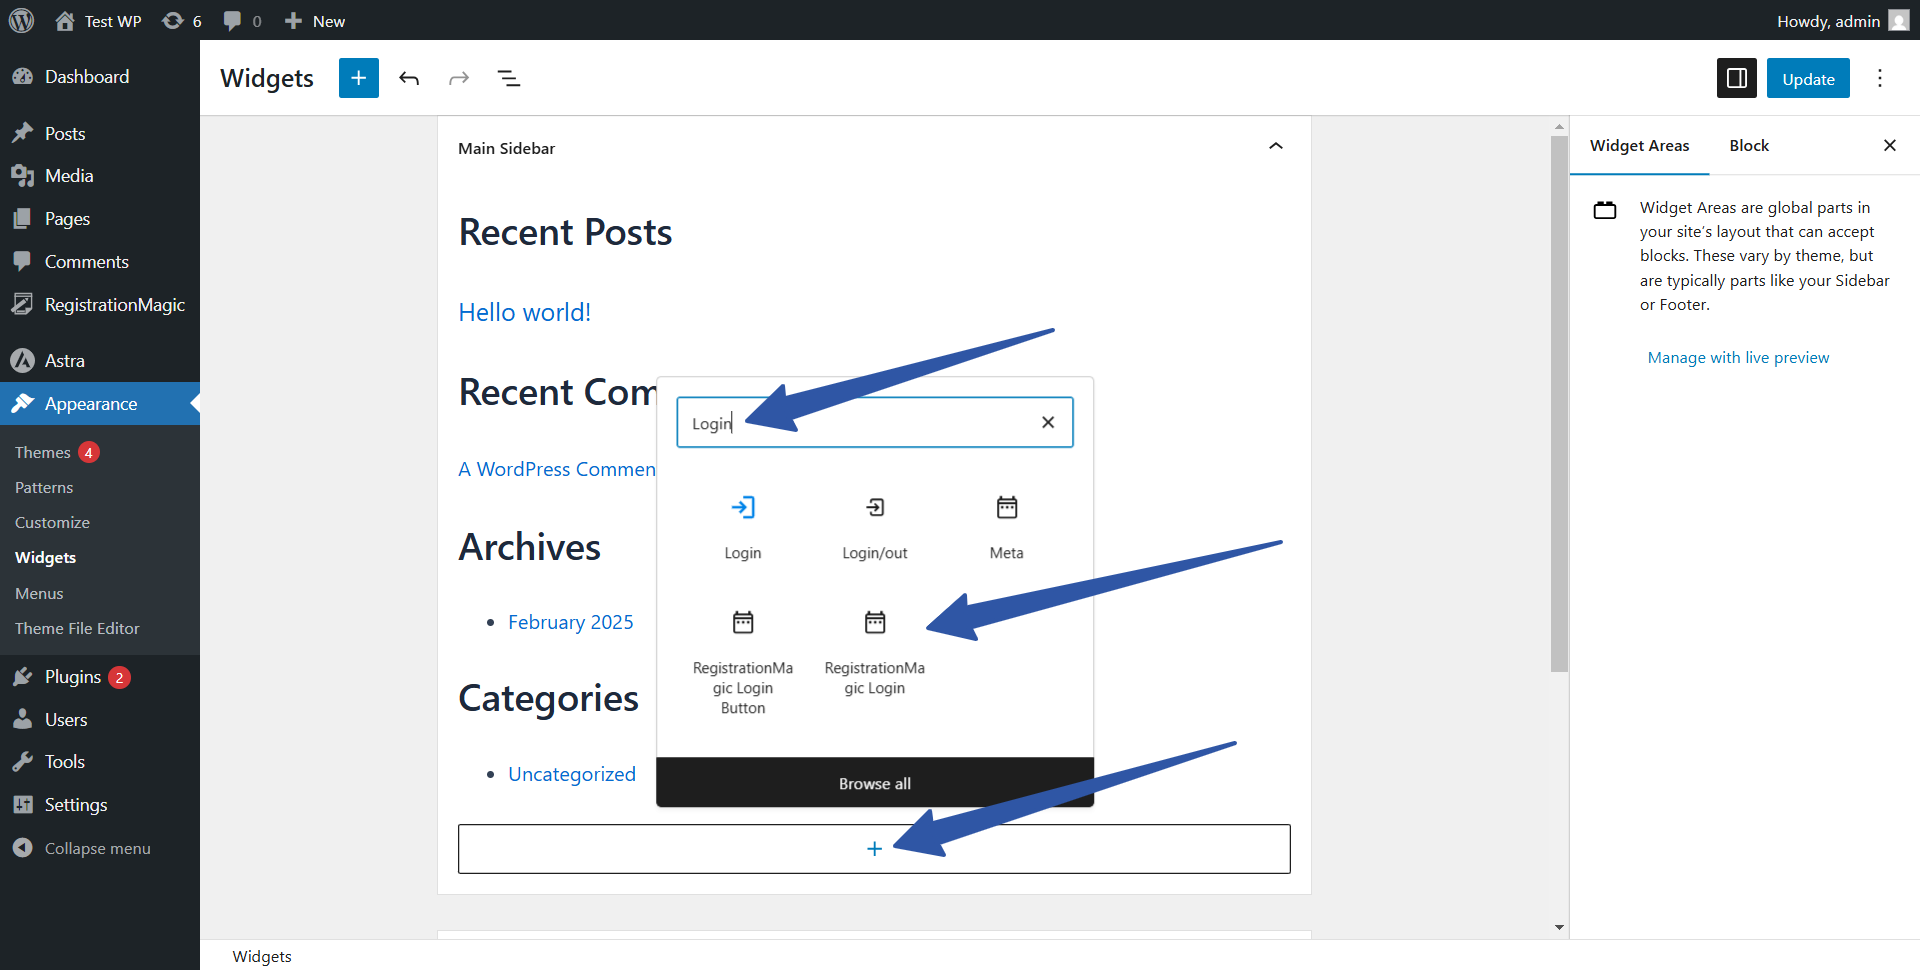Collapse the Main Sidebar widget area
Image resolution: width=1920 pixels, height=970 pixels.
click(1275, 147)
